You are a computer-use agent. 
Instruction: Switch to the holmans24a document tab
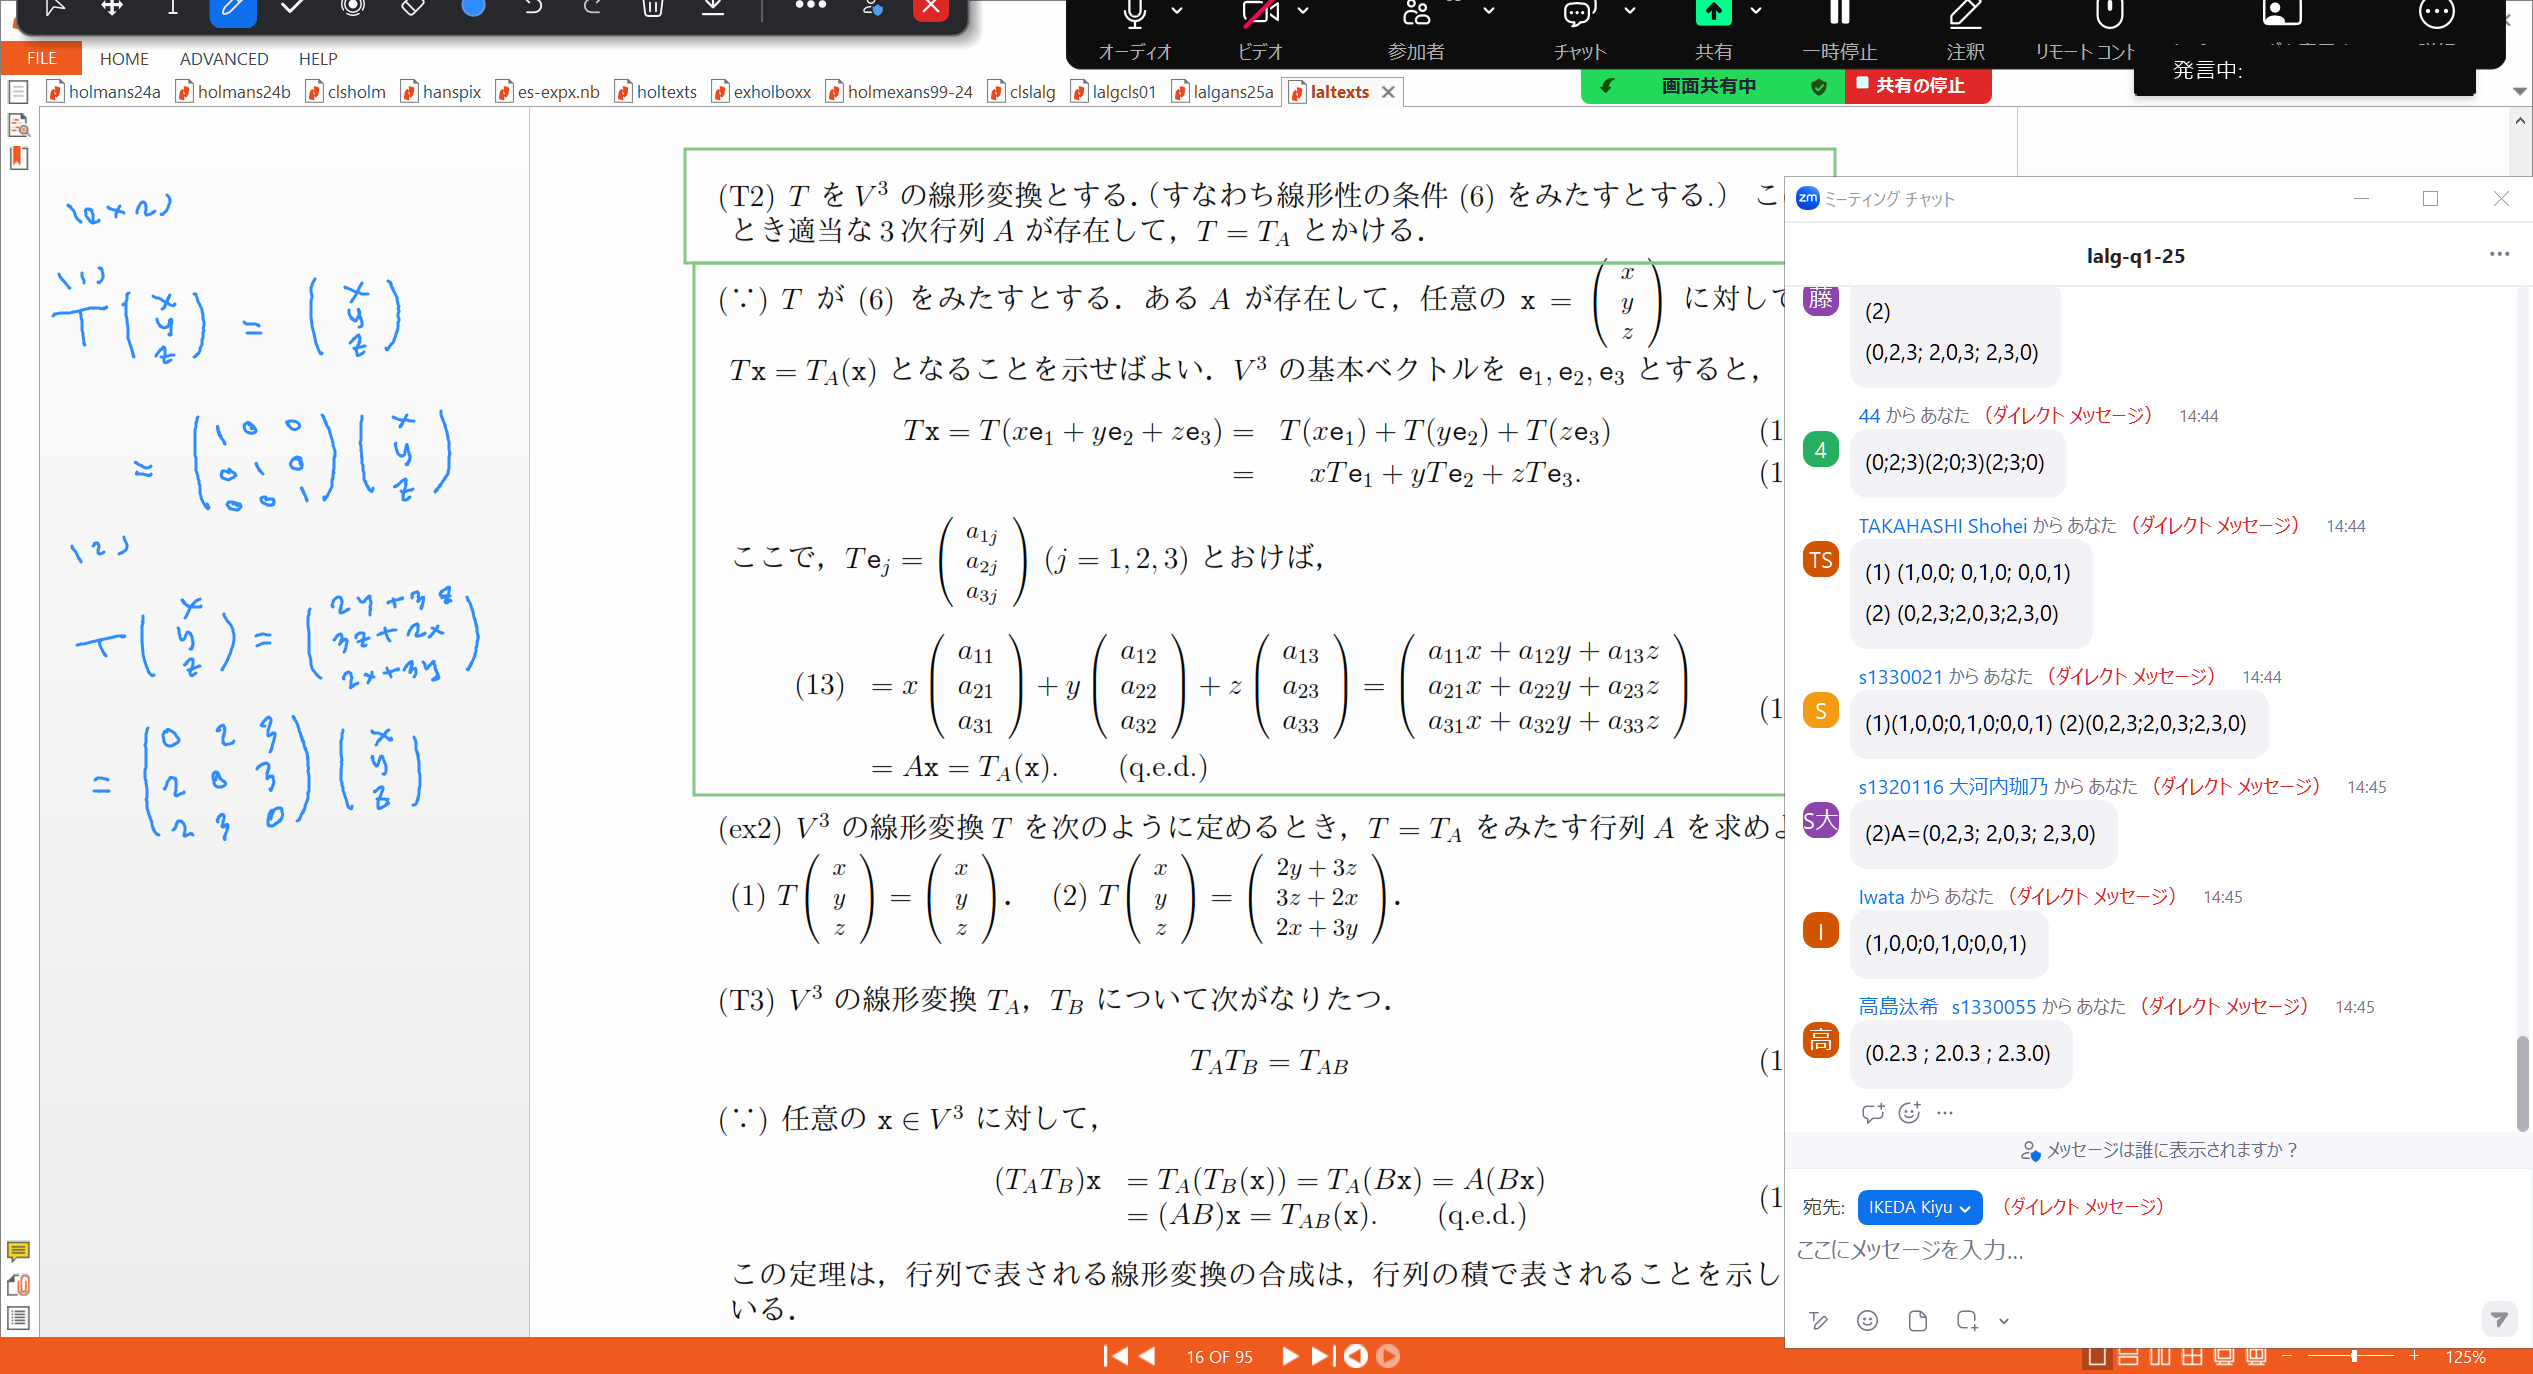104,92
